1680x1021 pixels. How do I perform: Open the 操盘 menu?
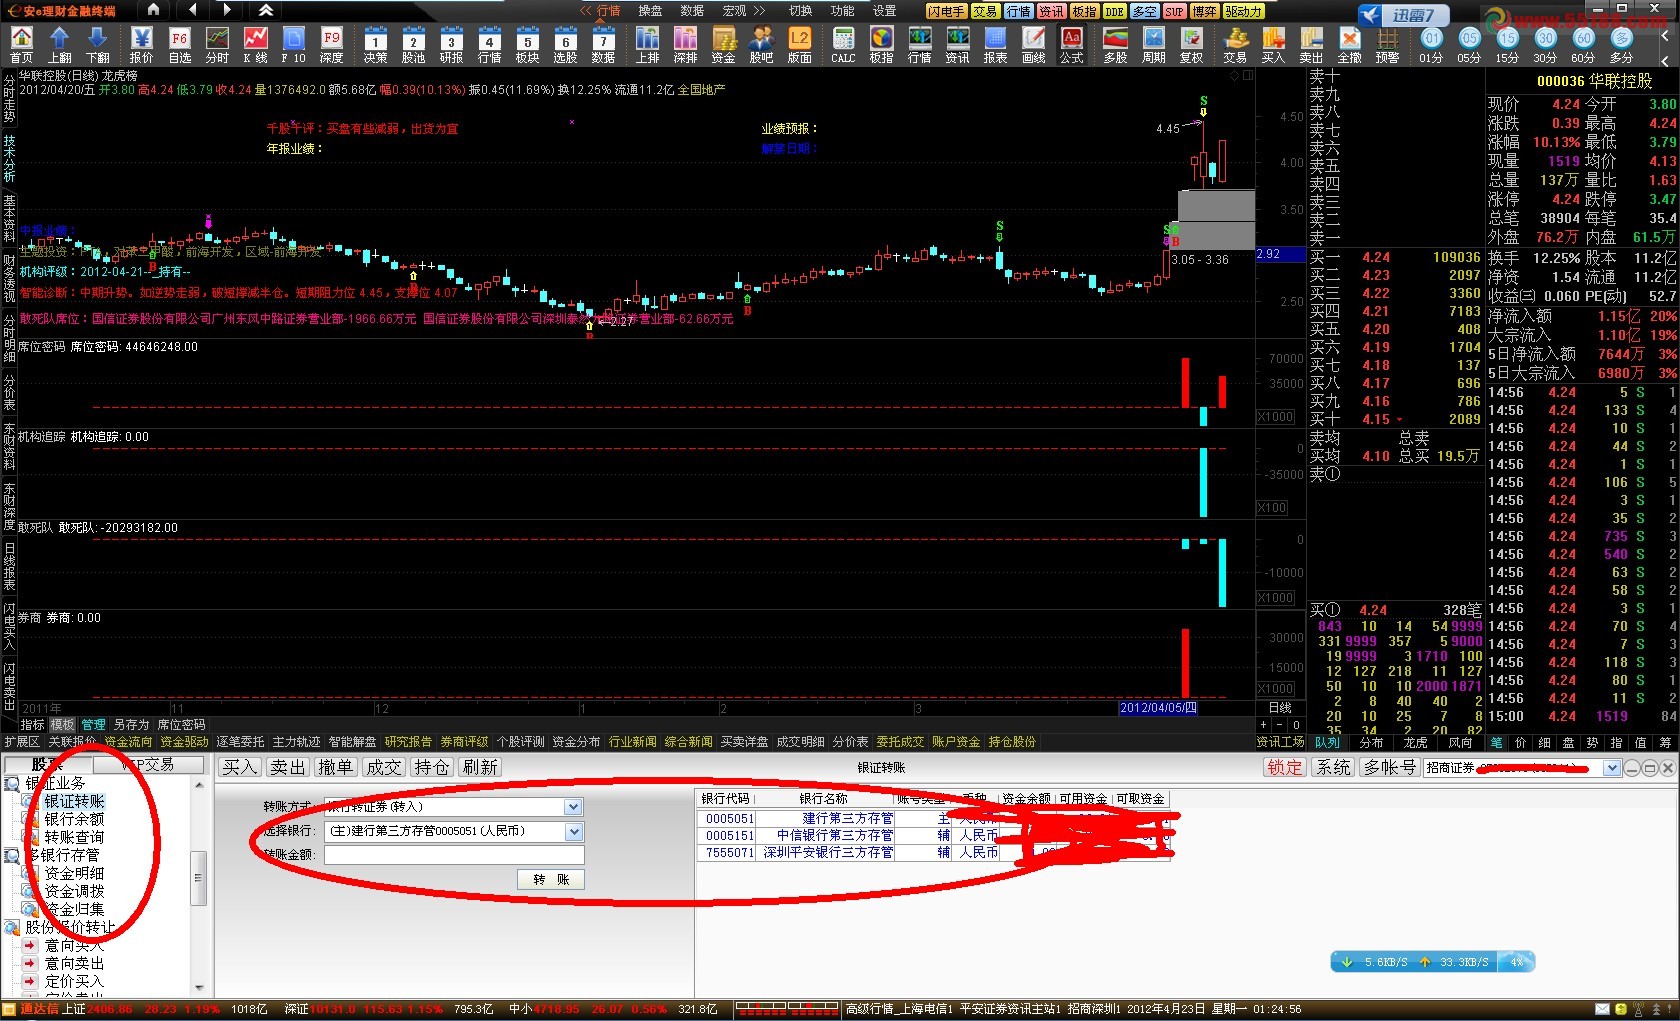click(650, 11)
